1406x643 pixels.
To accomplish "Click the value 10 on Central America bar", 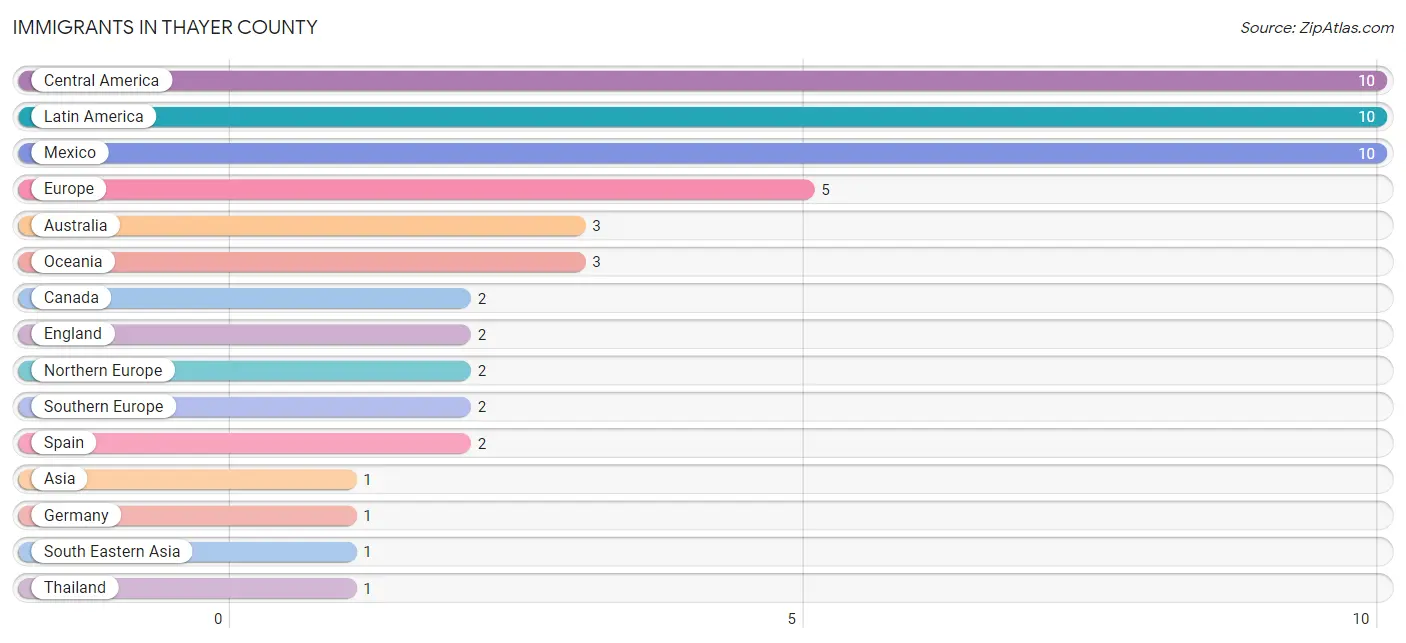I will coord(1366,81).
